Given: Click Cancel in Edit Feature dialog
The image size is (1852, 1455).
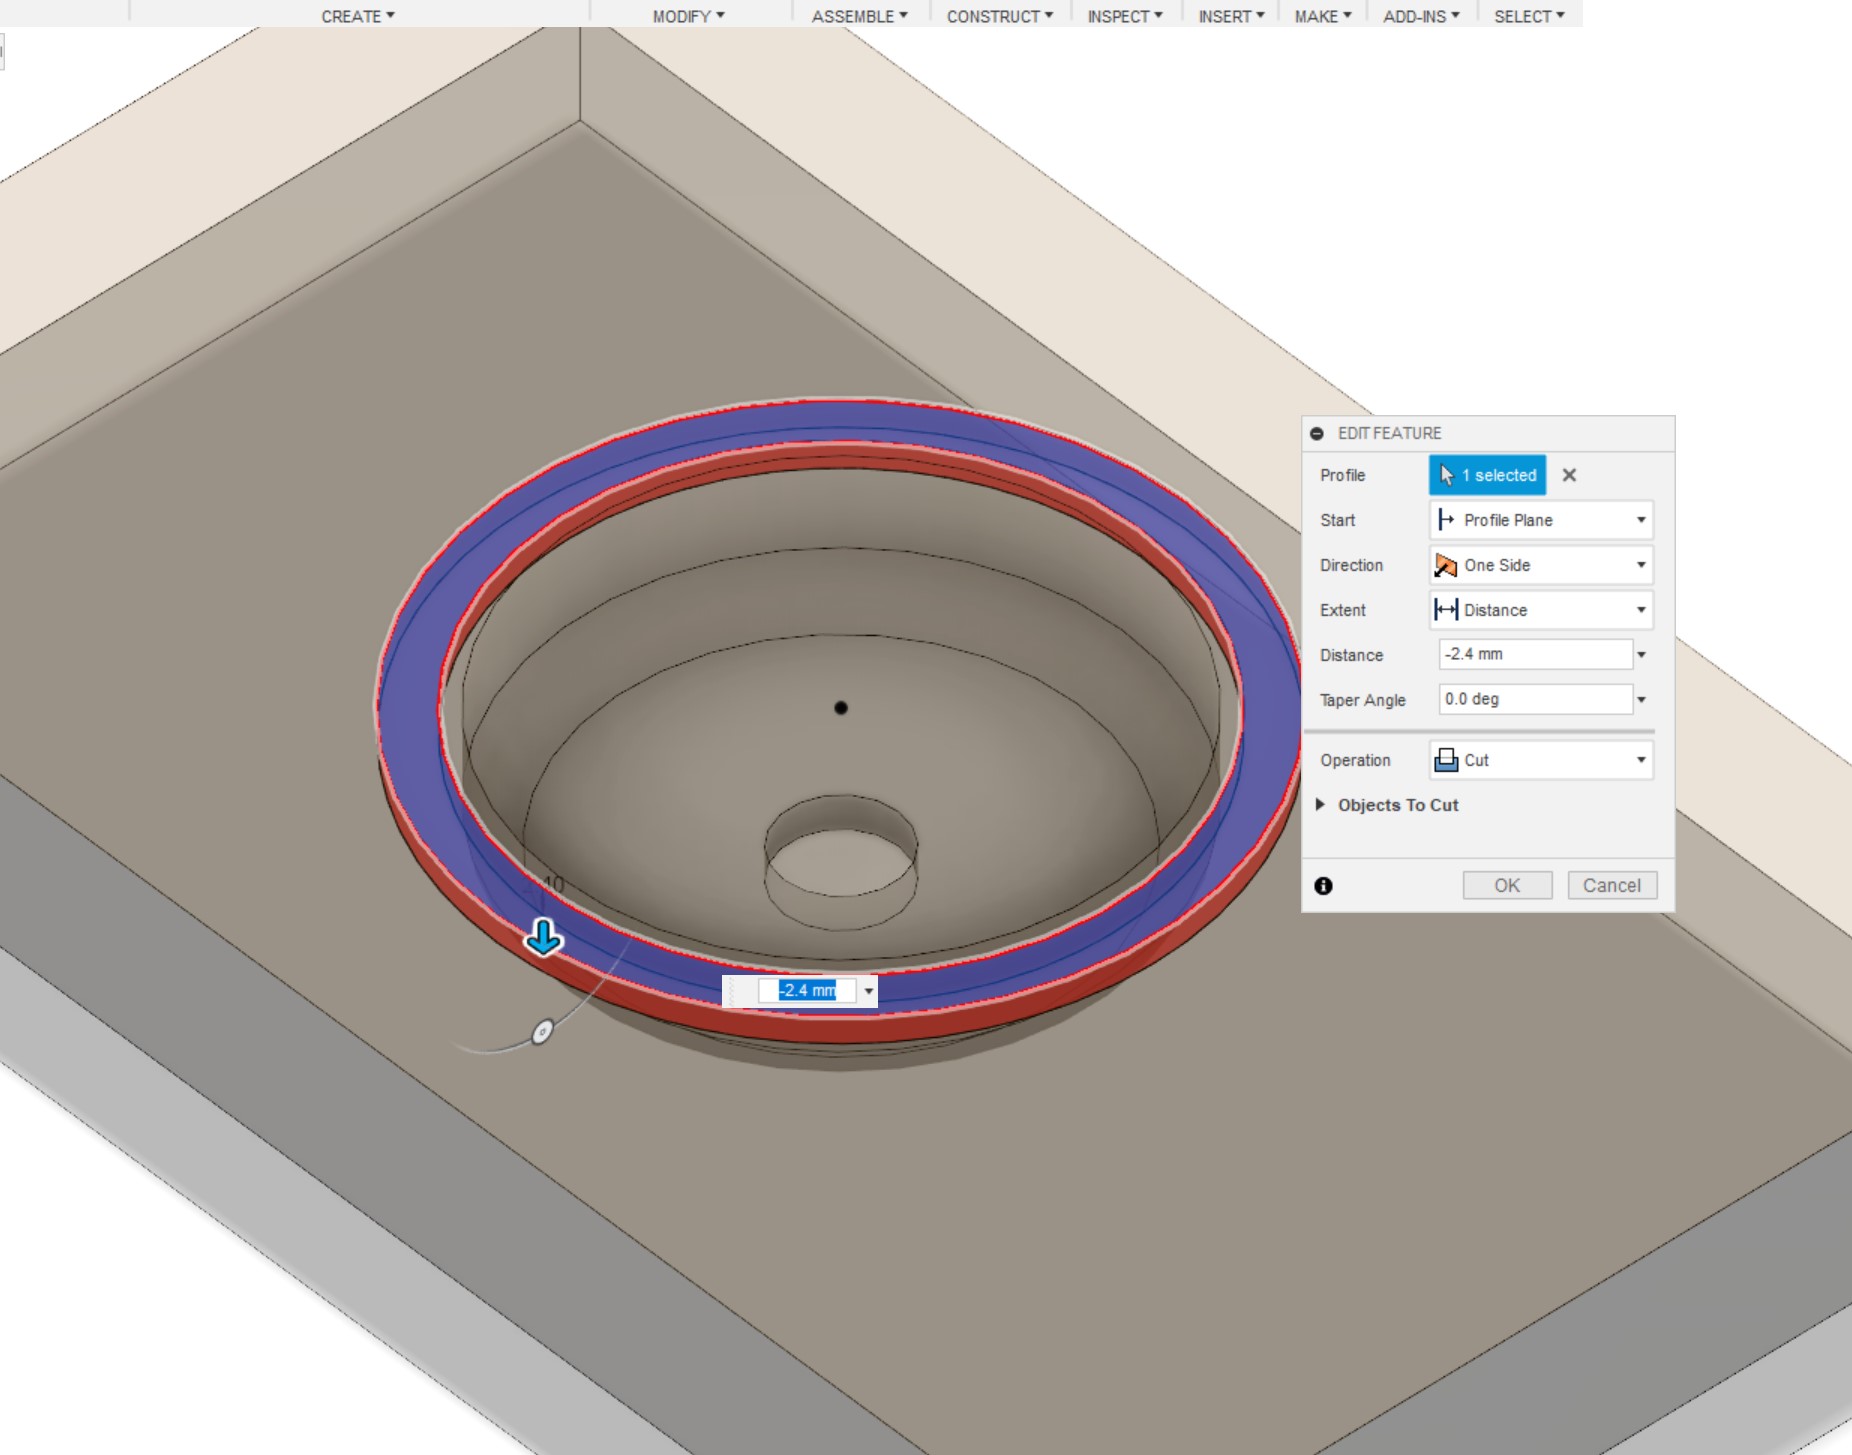Looking at the screenshot, I should click(x=1611, y=885).
